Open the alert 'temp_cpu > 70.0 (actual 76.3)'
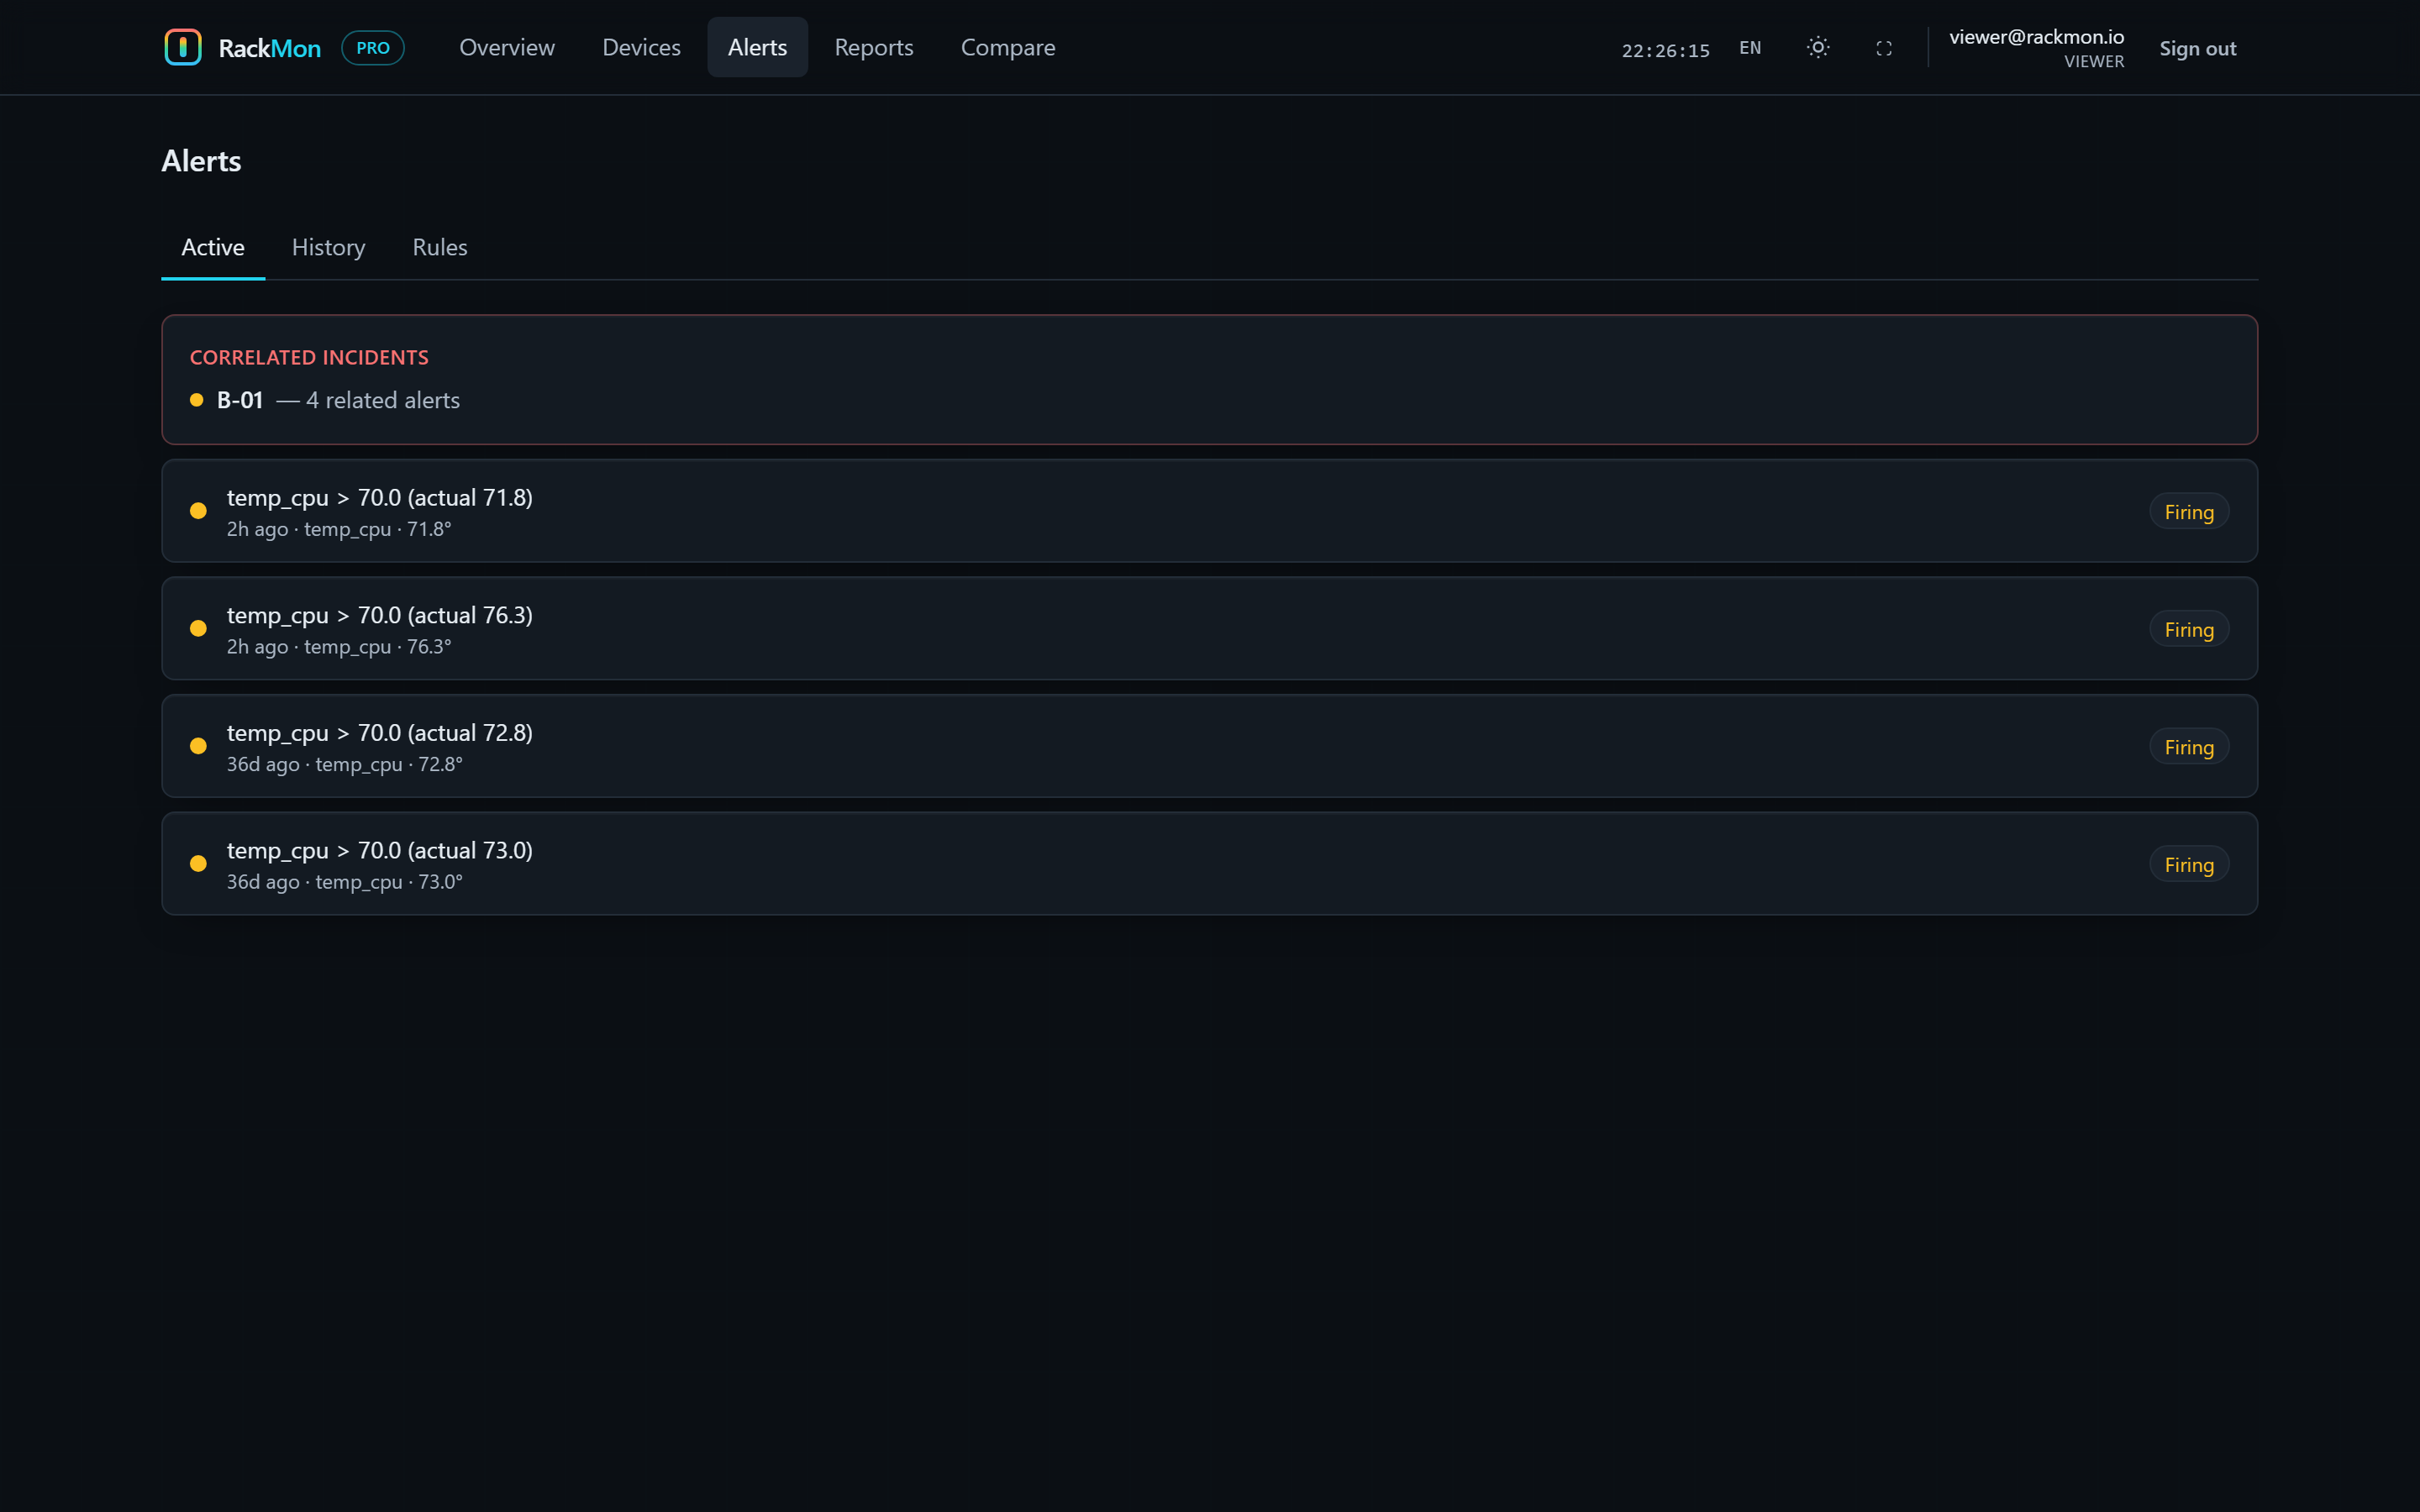Image resolution: width=2420 pixels, height=1512 pixels. [1209, 629]
